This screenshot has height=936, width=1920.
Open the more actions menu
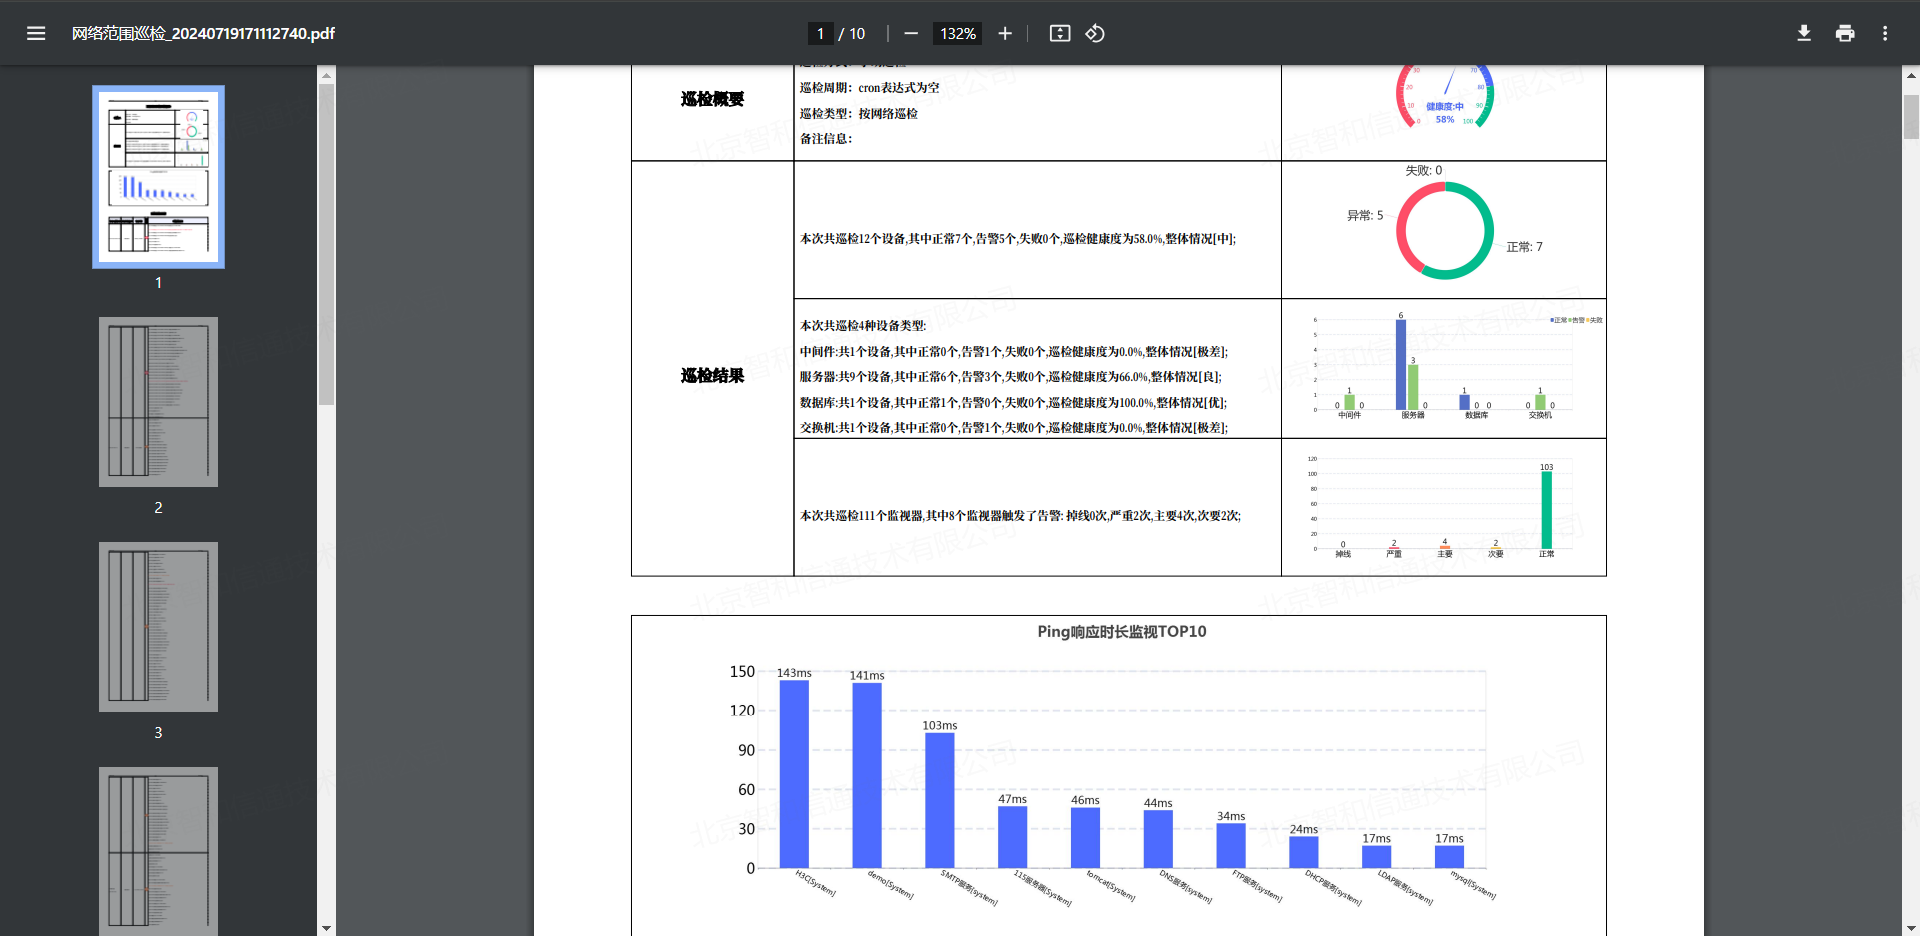tap(1885, 33)
